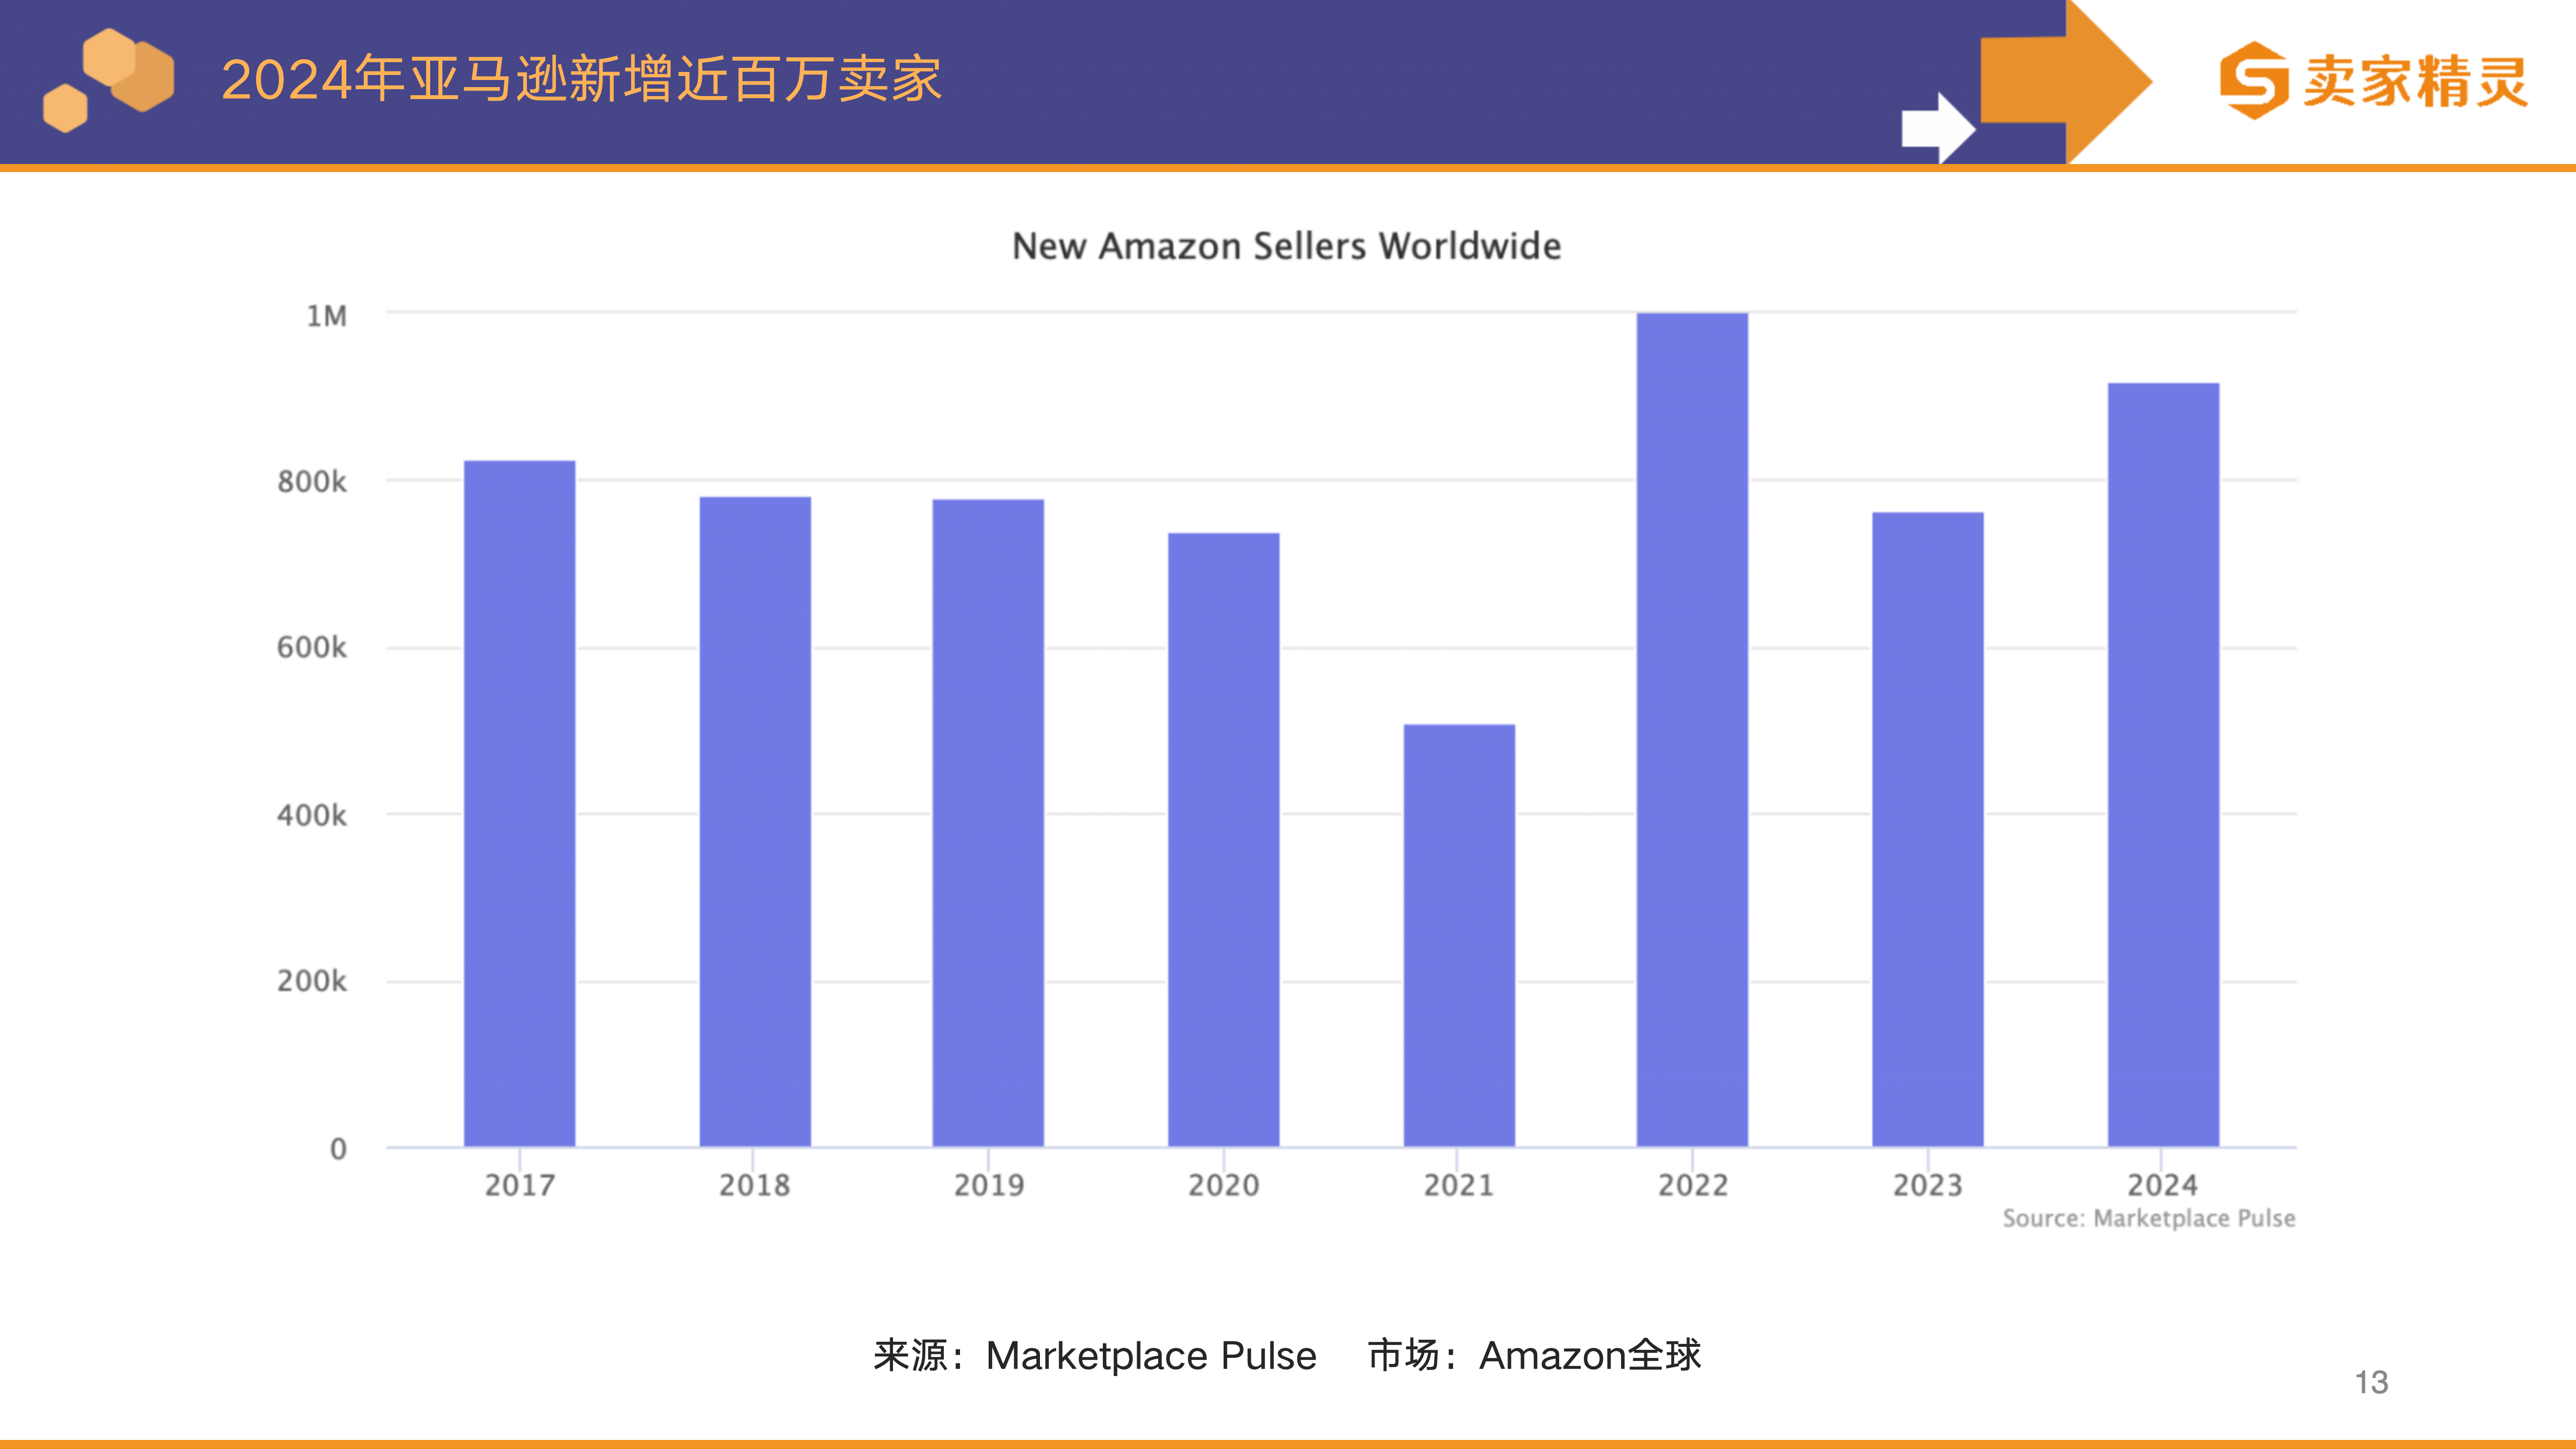Click the orange hexagon cluster icon

tap(108, 79)
